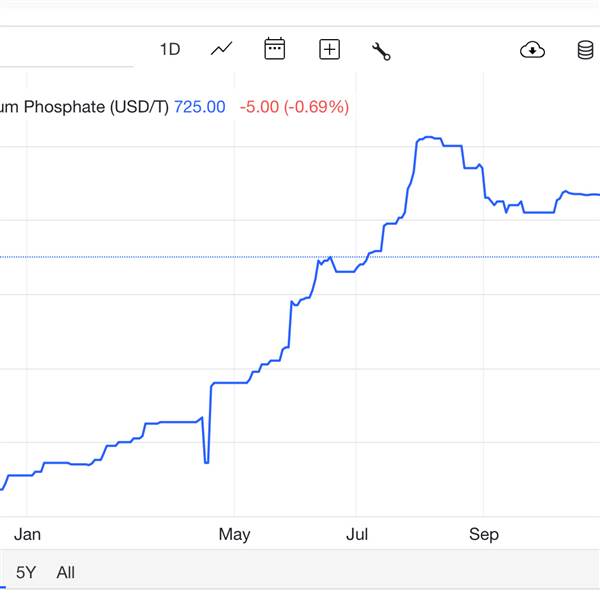Click the dotted horizontal reference line

[150, 257]
